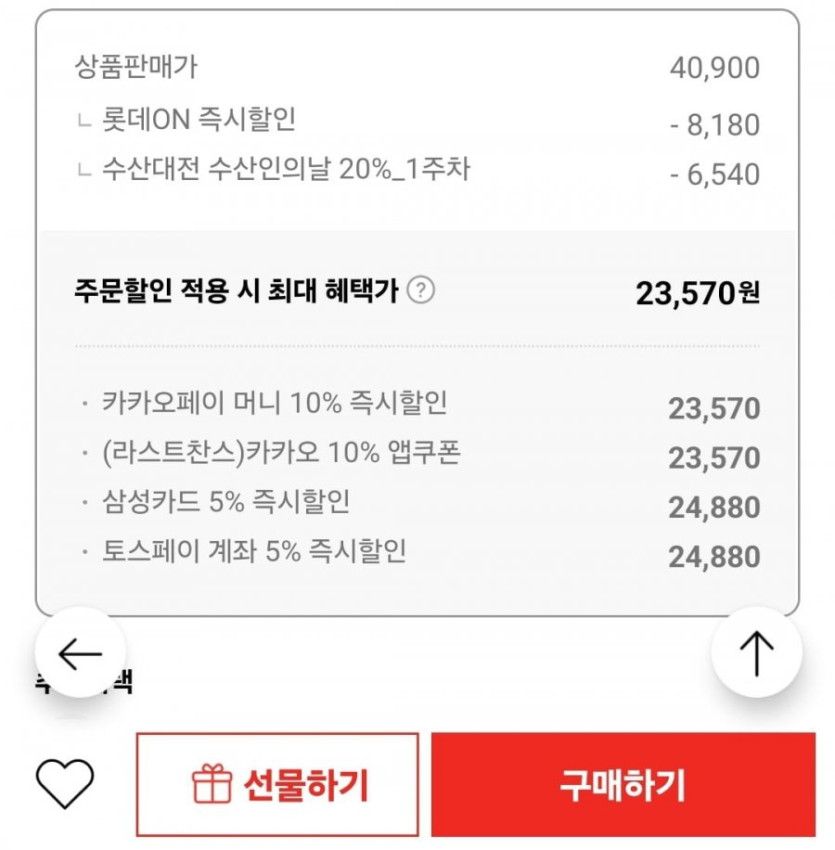Screen dimensions: 835x850
Task: Open the help icon beside 최대 혜택가
Action: [x=422, y=291]
